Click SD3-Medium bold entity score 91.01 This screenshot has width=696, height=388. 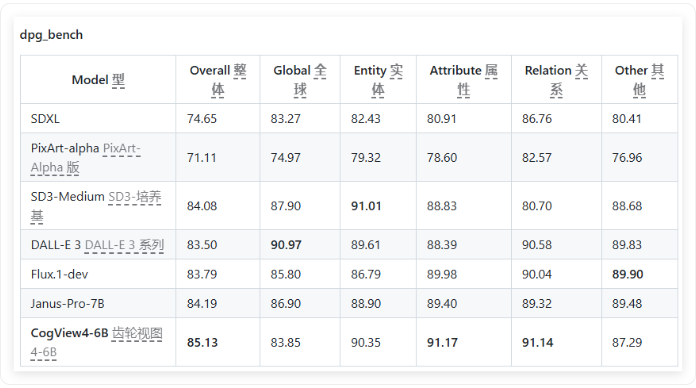[x=366, y=206]
